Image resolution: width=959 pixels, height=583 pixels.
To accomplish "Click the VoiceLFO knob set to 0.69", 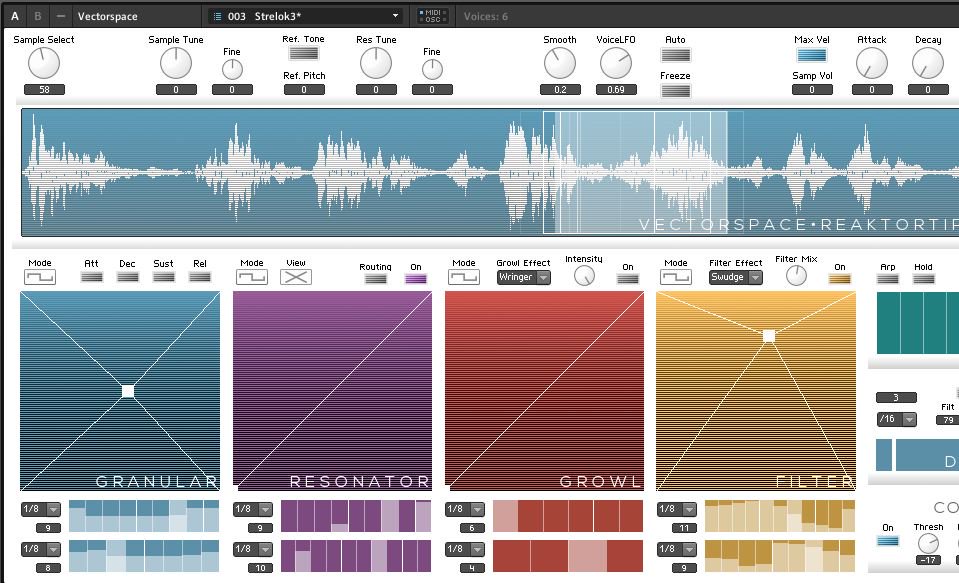I will click(x=616, y=65).
